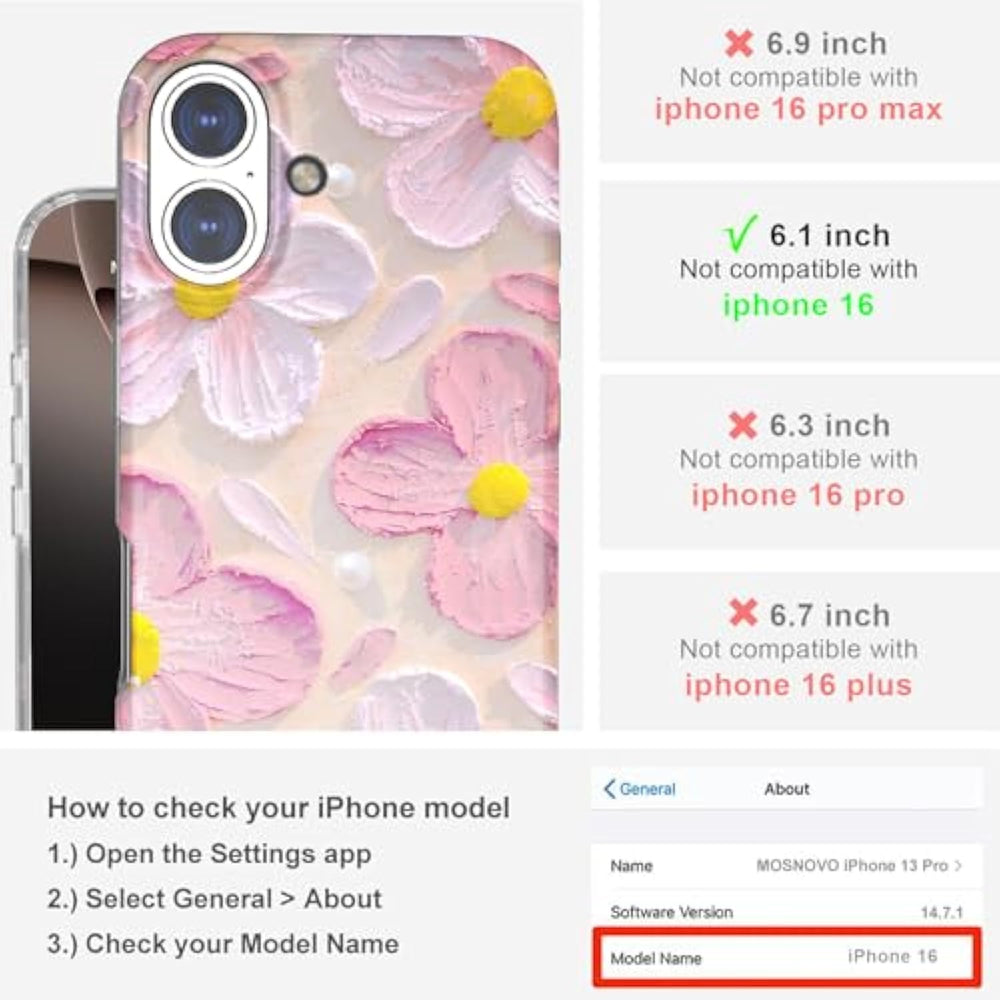The width and height of the screenshot is (1000, 1000).
Task: Click the red X beside 6.9 inch
Action: click(739, 43)
